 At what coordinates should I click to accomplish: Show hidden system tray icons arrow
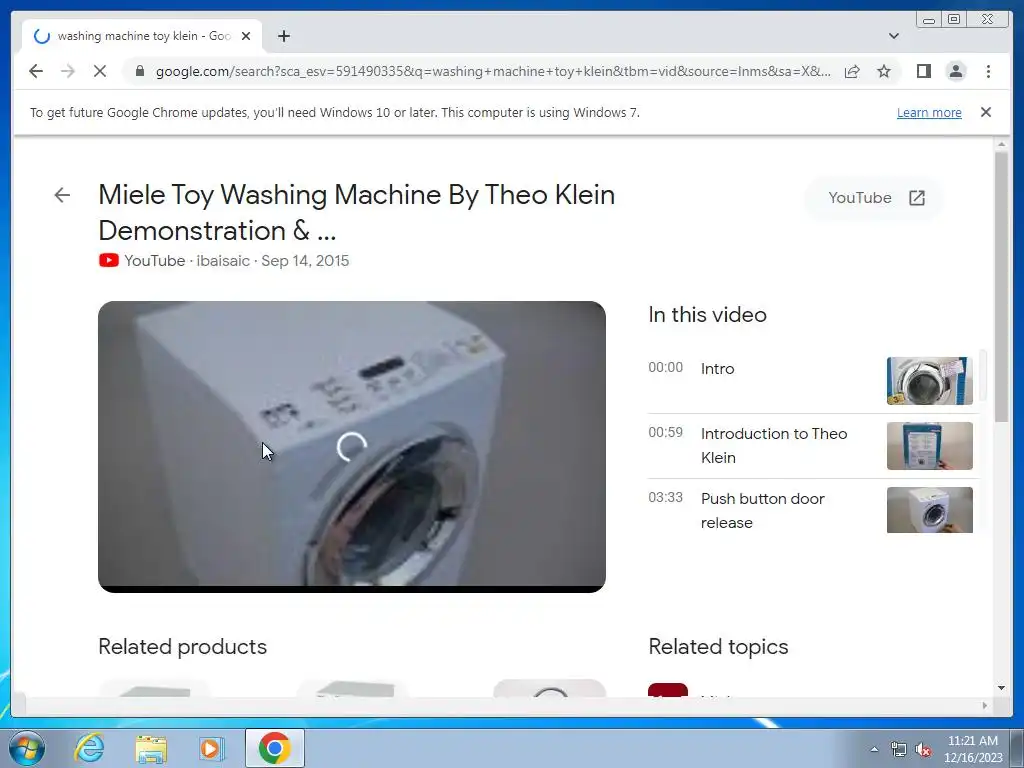[874, 749]
